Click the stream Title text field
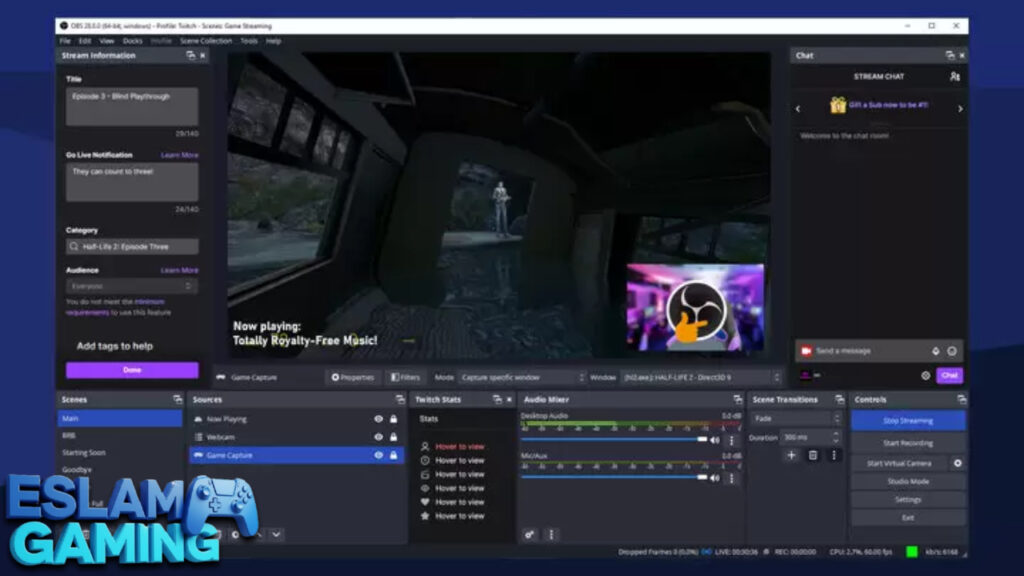Image resolution: width=1024 pixels, height=576 pixels. [x=132, y=106]
